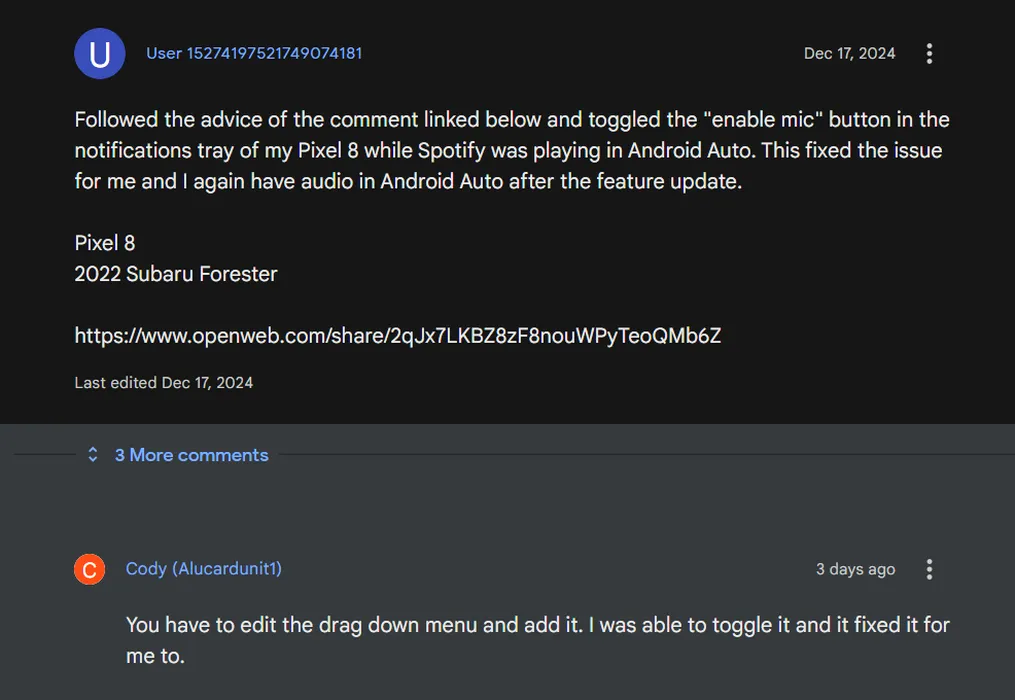The image size is (1015, 700).
Task: Open the options menu on Dec 17 comment
Action: click(x=929, y=53)
